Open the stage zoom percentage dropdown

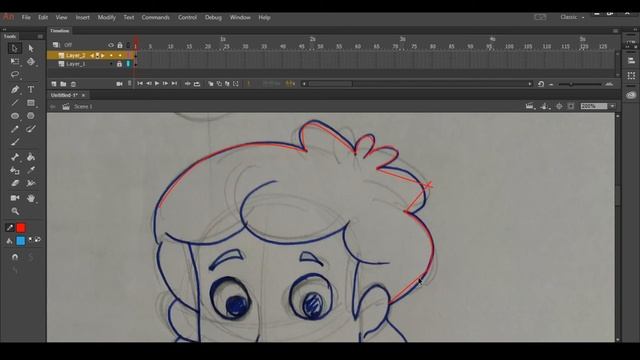point(612,106)
